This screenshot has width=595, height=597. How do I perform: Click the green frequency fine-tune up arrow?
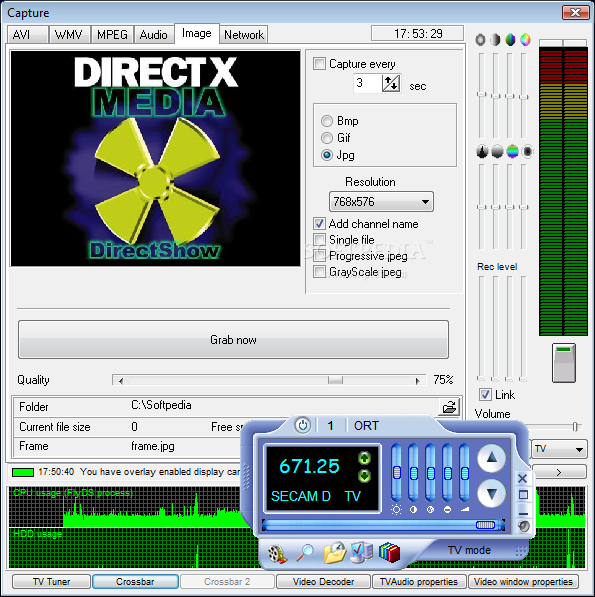364,458
